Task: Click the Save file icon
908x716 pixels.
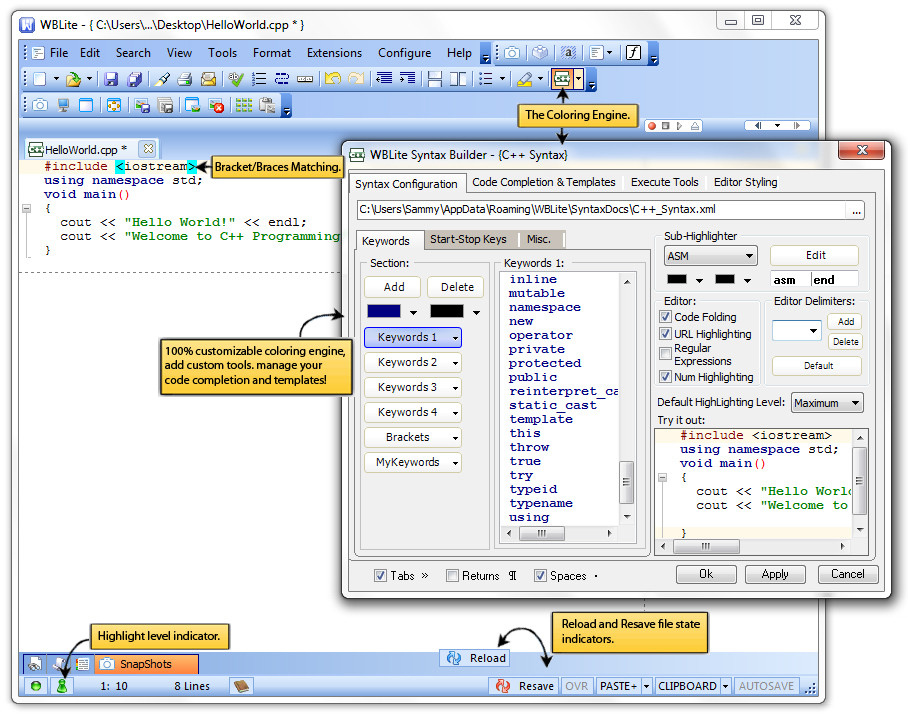Action: point(111,79)
